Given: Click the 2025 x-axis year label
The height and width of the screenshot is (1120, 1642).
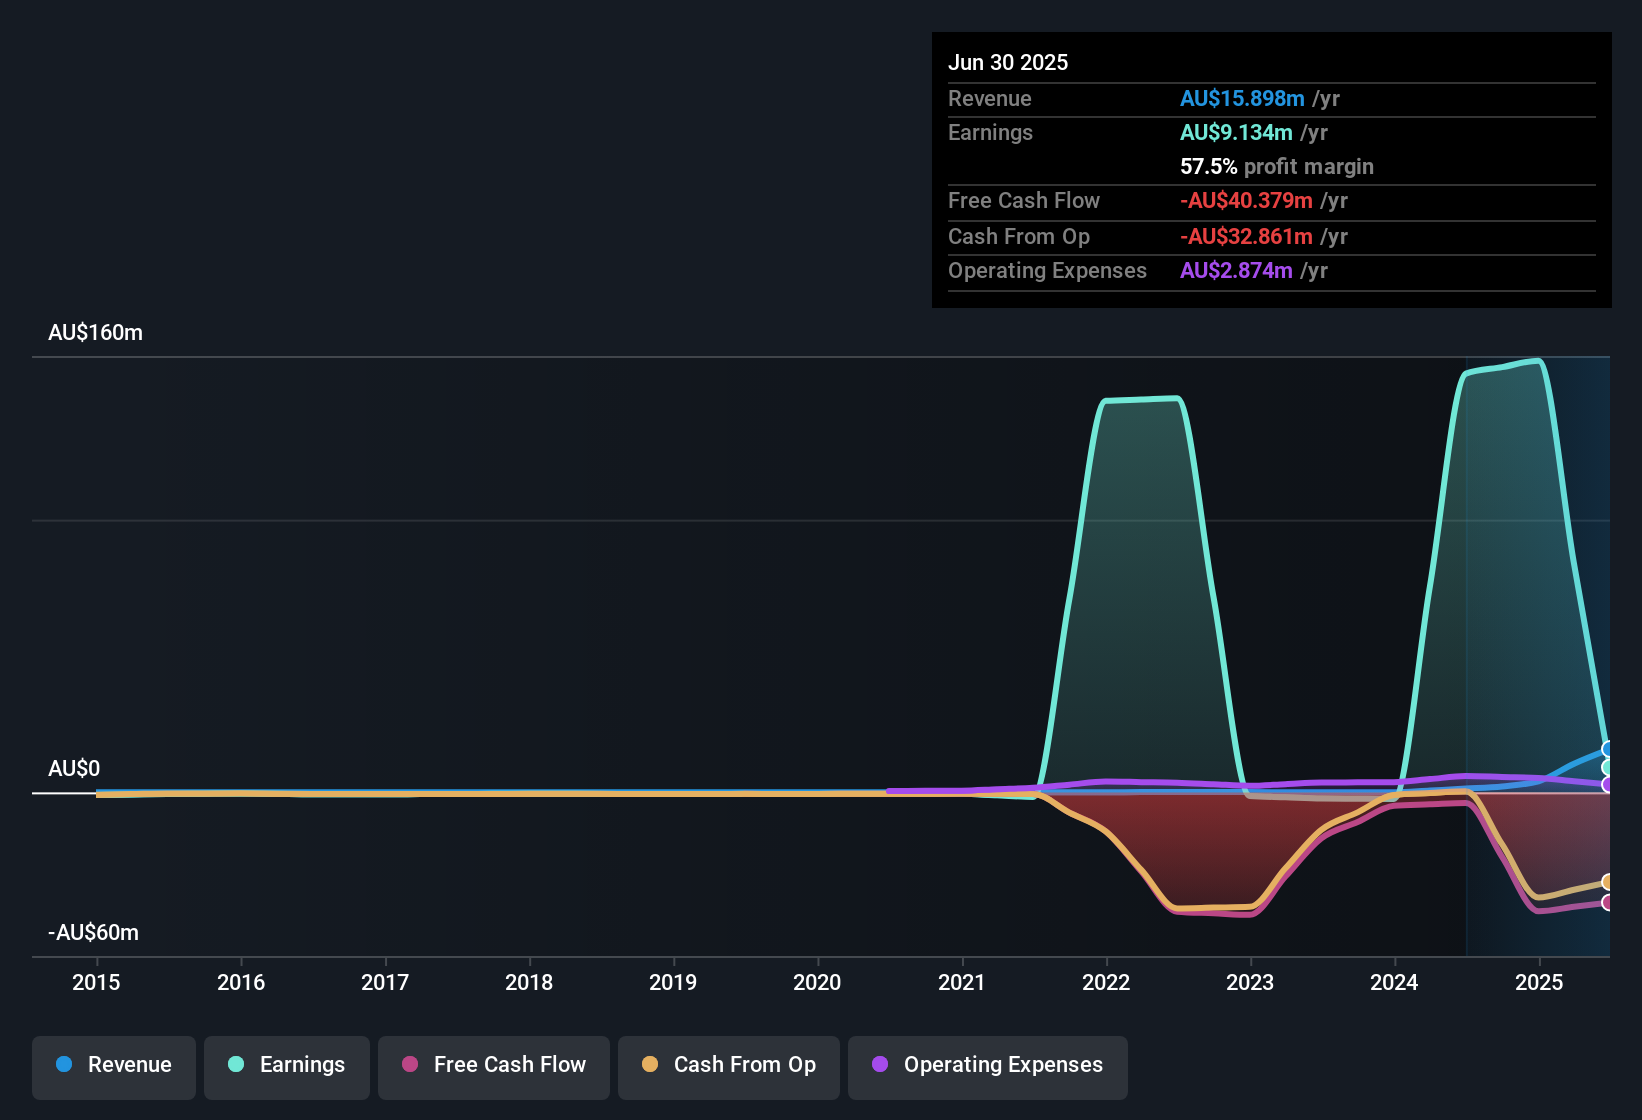Looking at the screenshot, I should pos(1539,983).
